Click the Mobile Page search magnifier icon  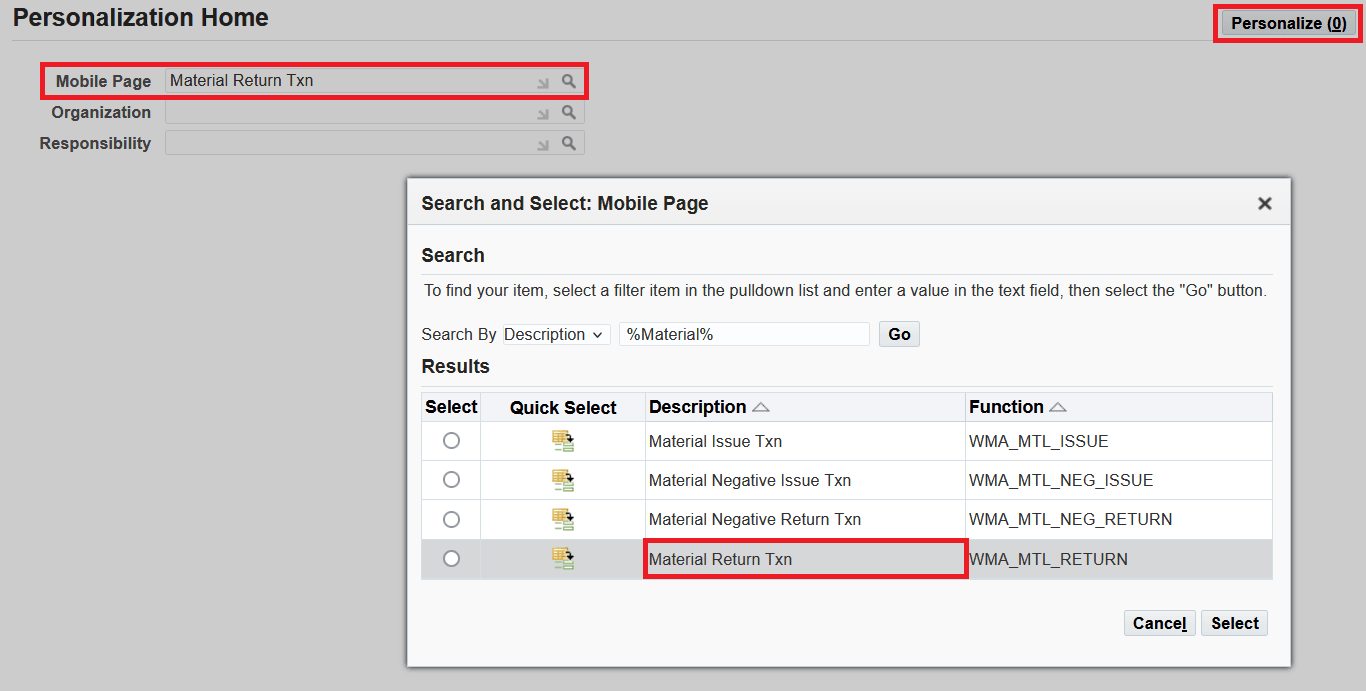(568, 81)
